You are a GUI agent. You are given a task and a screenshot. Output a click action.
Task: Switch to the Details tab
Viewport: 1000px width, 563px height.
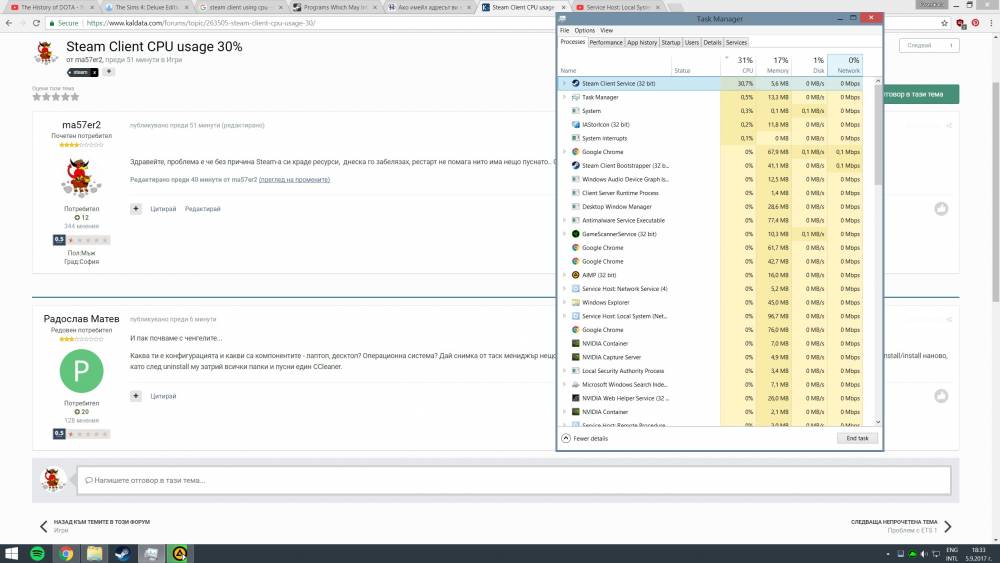tap(712, 42)
